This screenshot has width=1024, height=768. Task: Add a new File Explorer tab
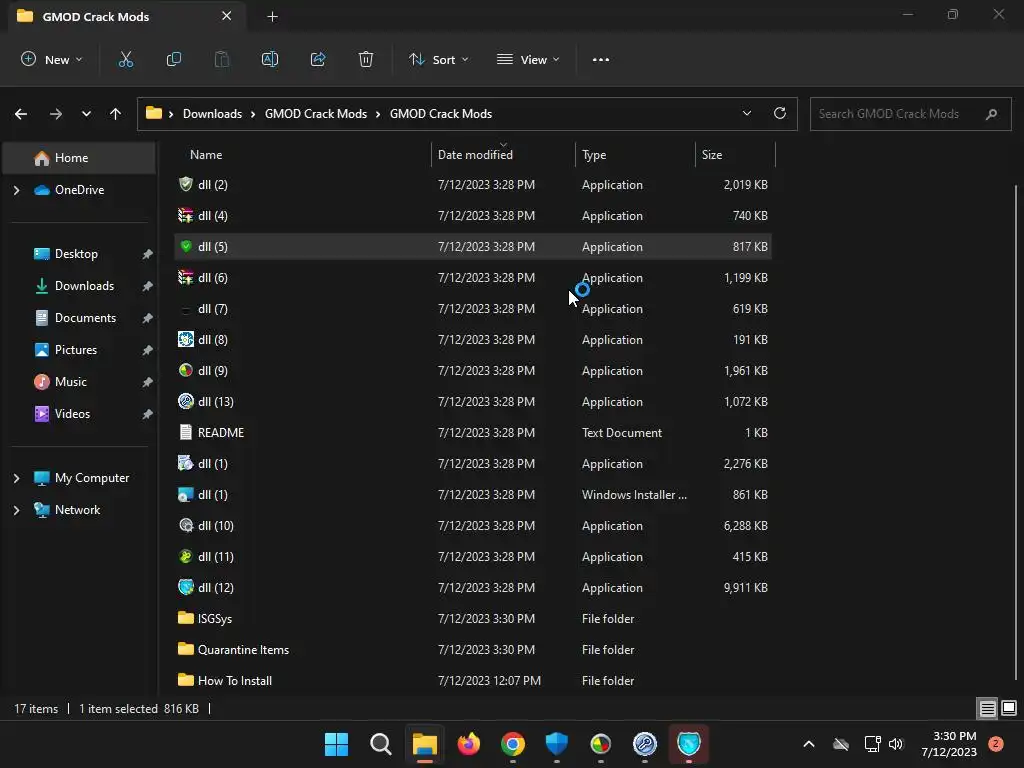pos(272,17)
